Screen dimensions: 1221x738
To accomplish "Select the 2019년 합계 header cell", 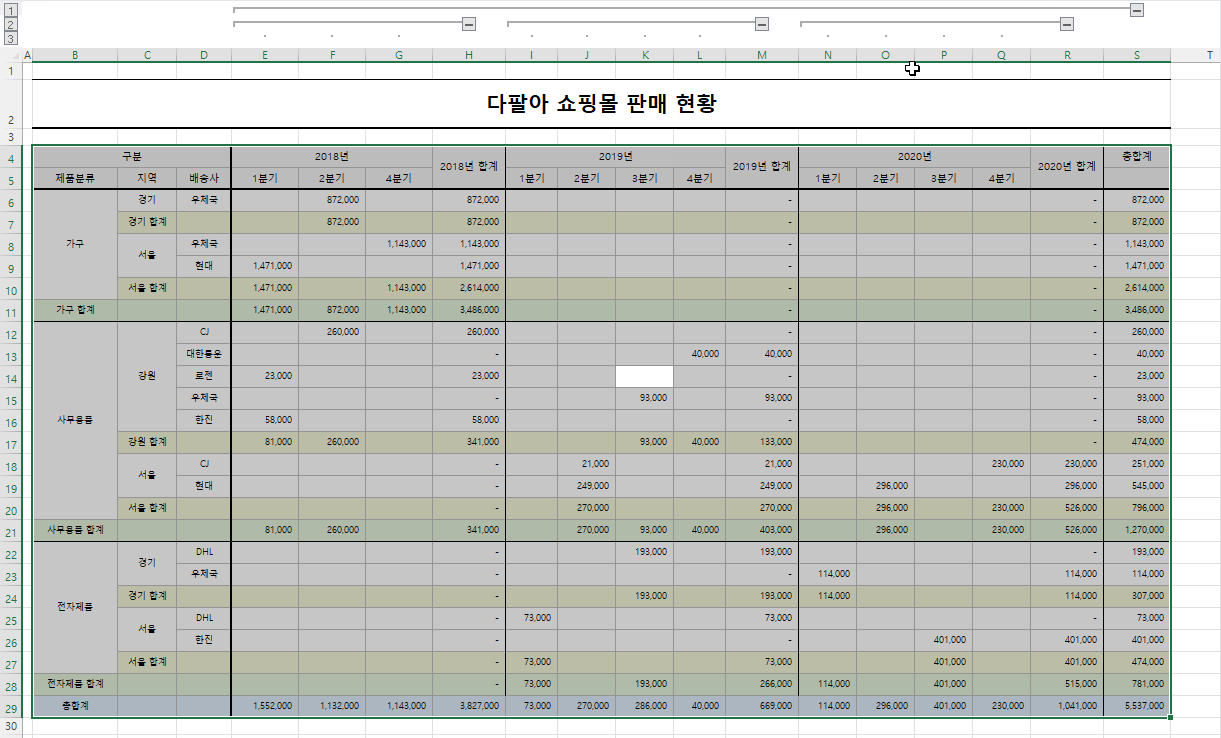I will point(762,167).
